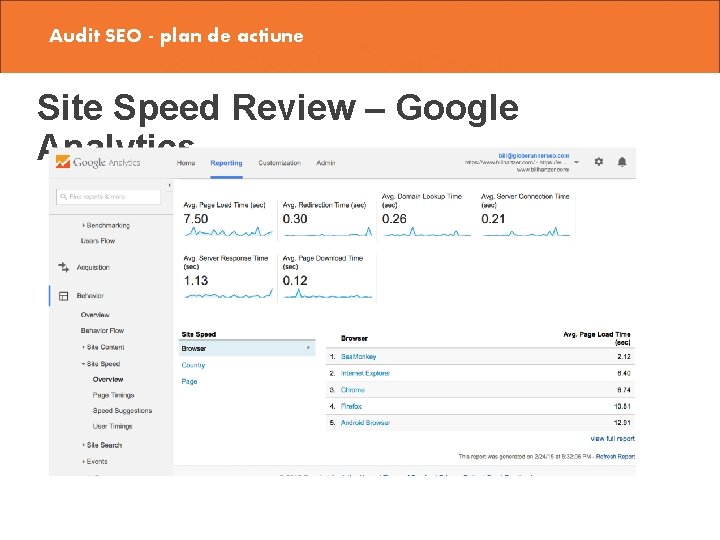Screen dimensions: 720x540
Task: Open the SeaMonkey browser row link
Action: tap(359, 356)
